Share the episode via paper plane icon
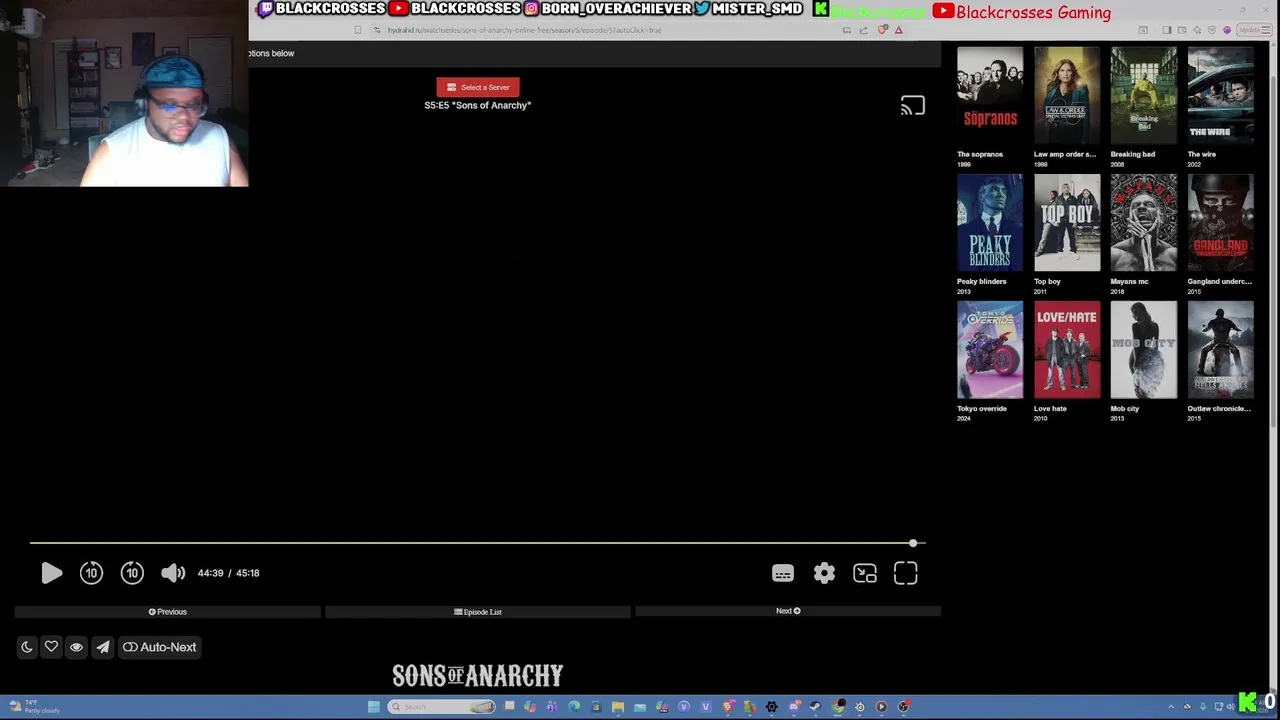The height and width of the screenshot is (720, 1280). pyautogui.click(x=102, y=647)
